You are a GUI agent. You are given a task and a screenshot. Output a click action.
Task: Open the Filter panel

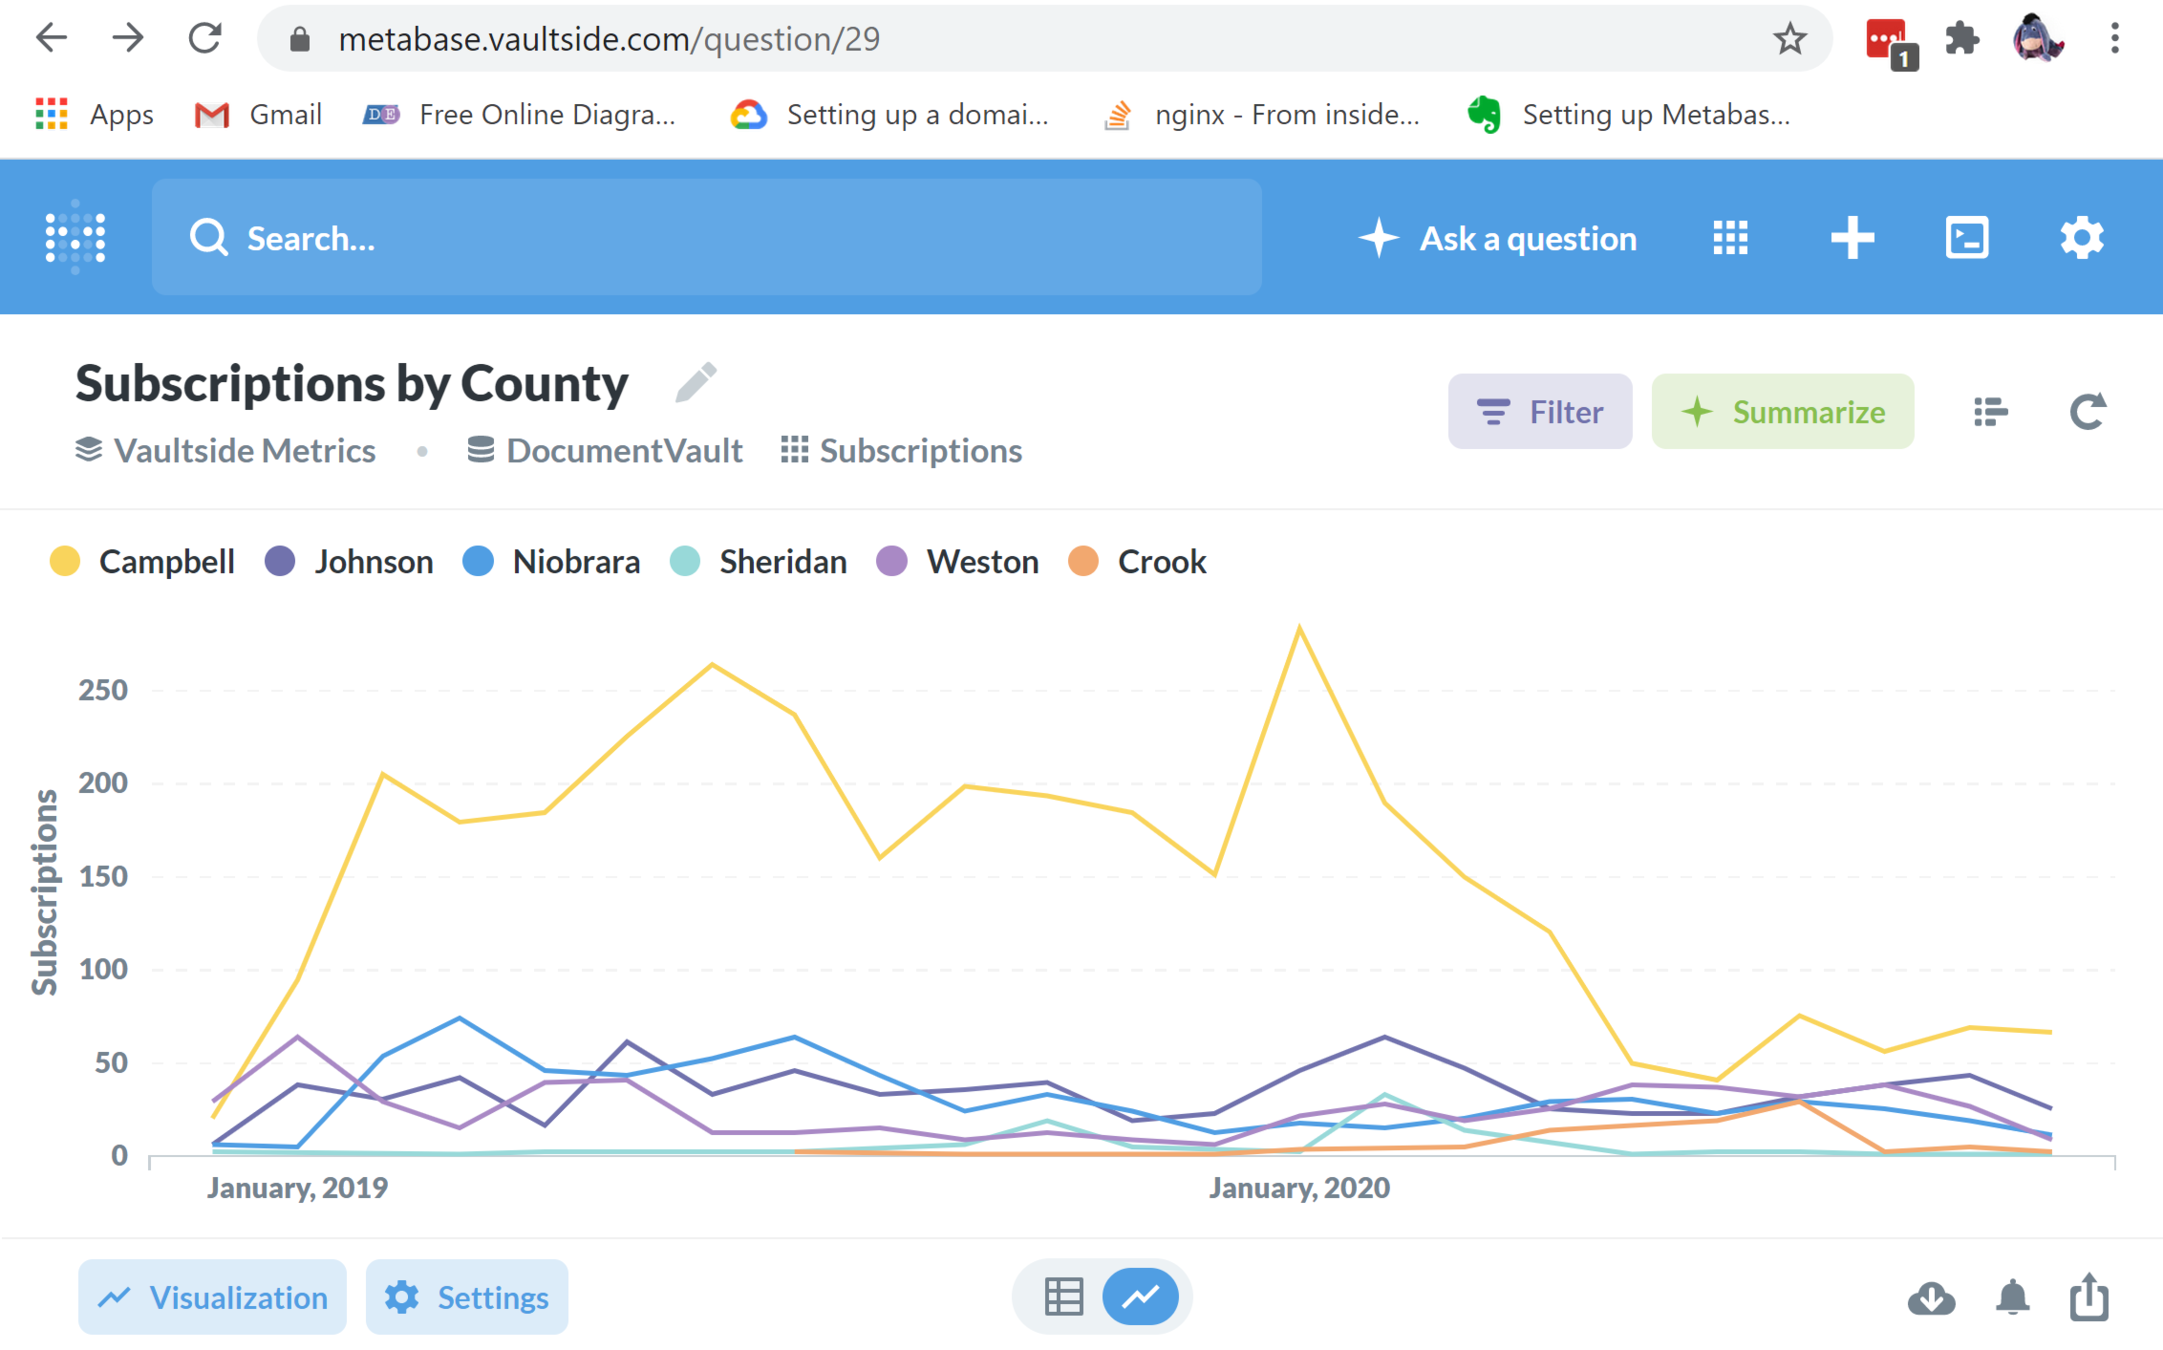tap(1539, 411)
